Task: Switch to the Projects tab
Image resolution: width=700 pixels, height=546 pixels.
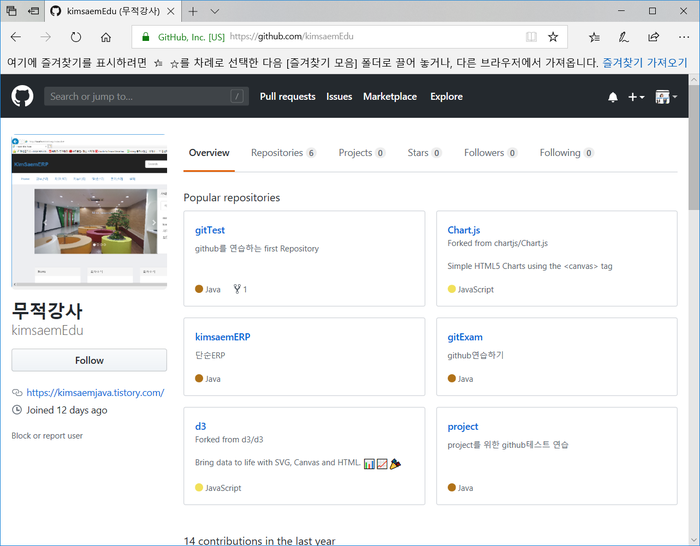Action: click(x=361, y=153)
